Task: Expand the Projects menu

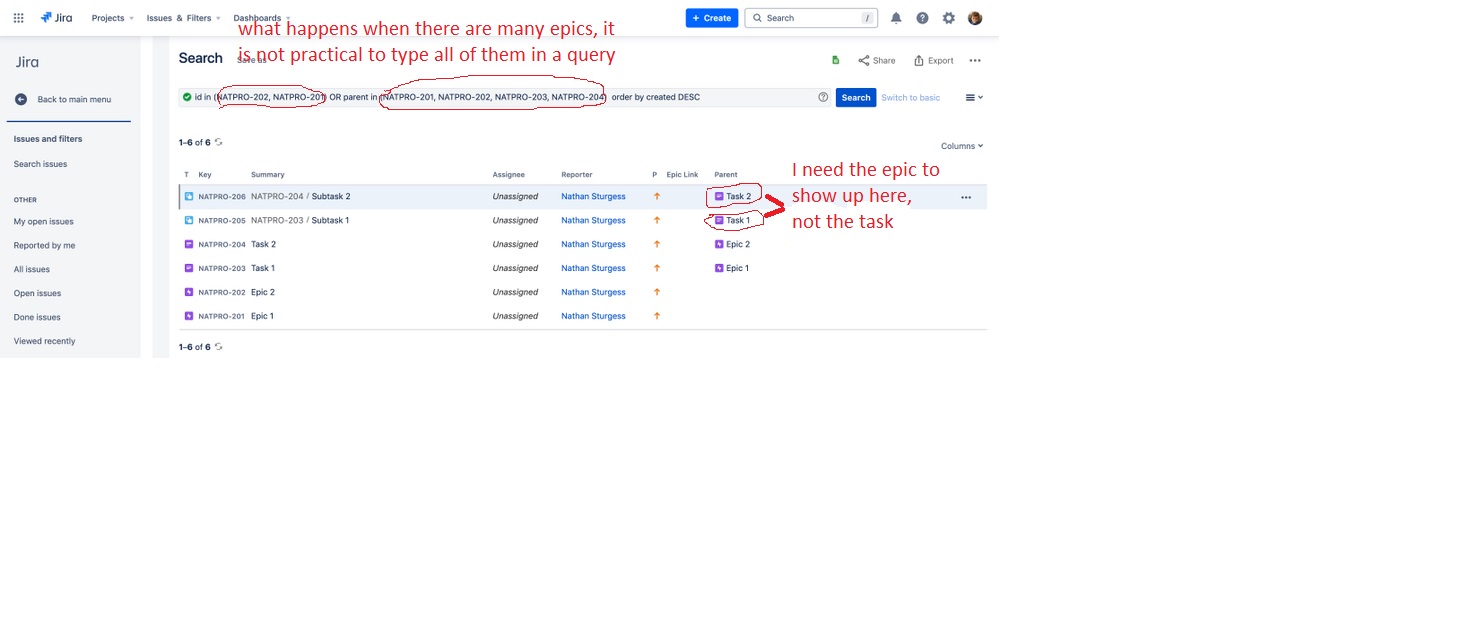Action: pos(110,17)
